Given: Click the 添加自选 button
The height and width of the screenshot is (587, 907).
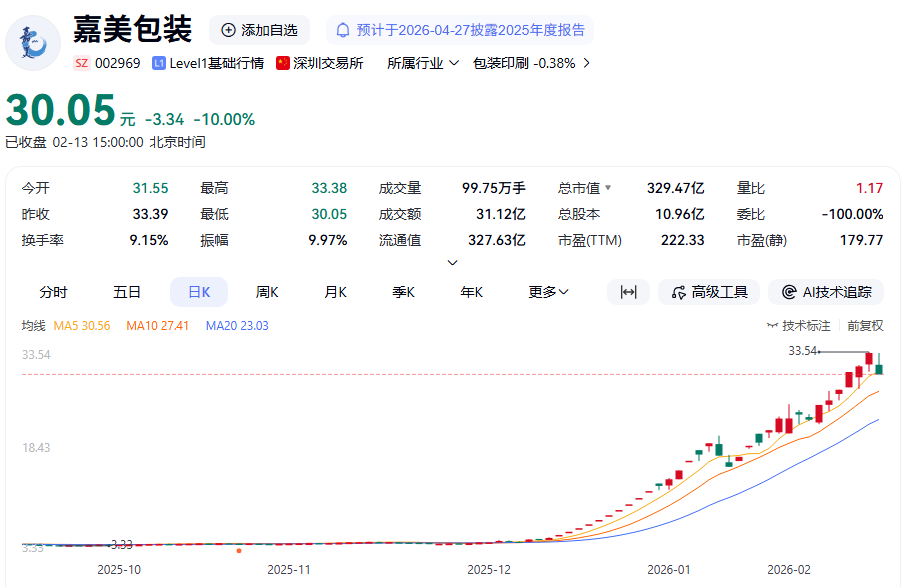Looking at the screenshot, I should [x=259, y=30].
